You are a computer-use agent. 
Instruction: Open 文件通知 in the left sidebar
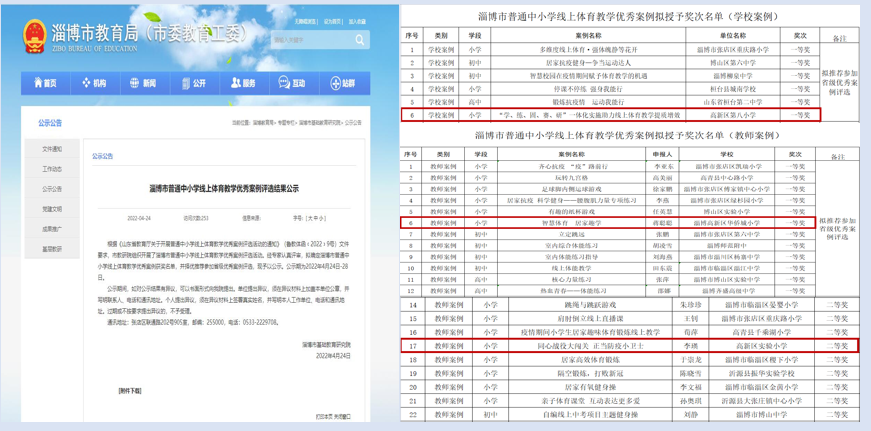tap(51, 149)
